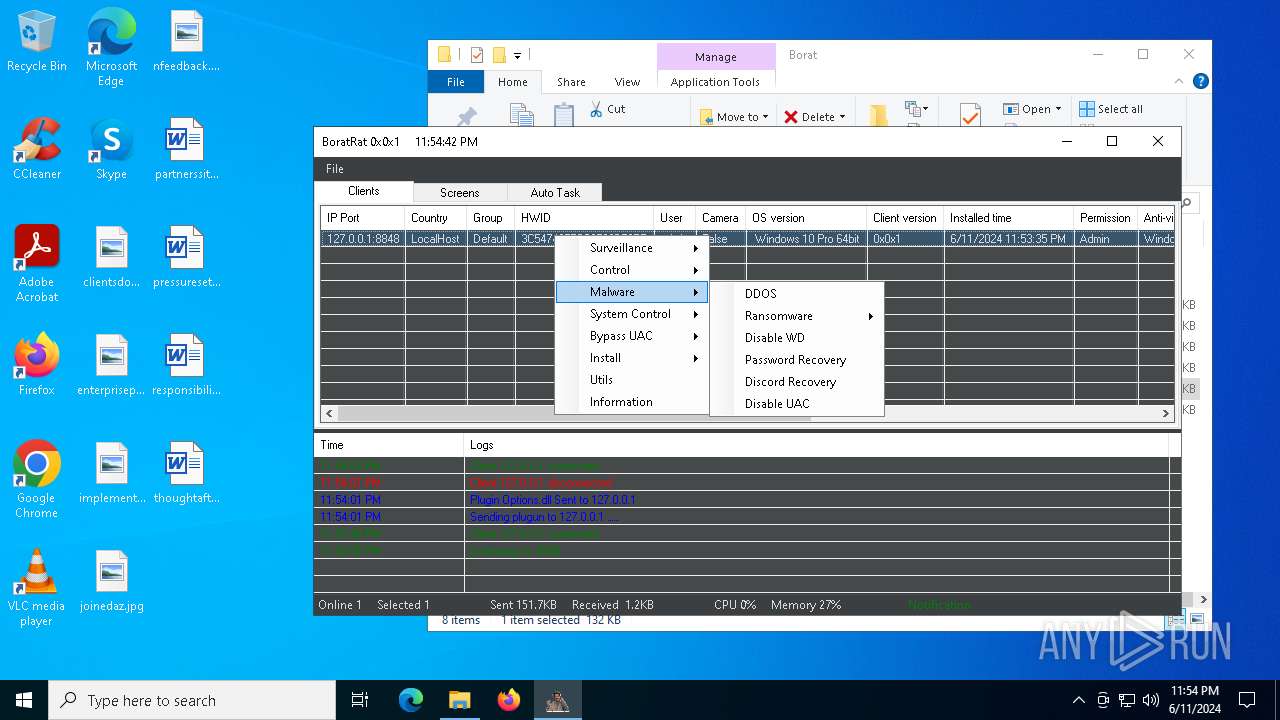Open the Microsoft Edge desktop shortcut

pos(111,48)
